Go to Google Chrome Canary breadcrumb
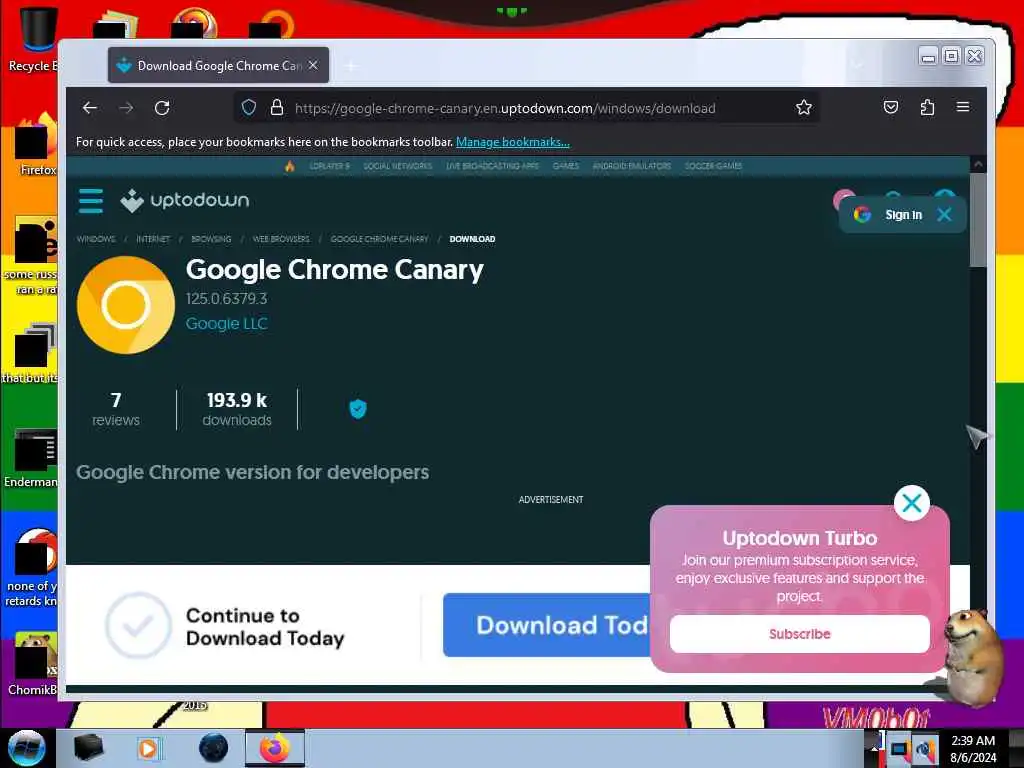 [x=379, y=239]
